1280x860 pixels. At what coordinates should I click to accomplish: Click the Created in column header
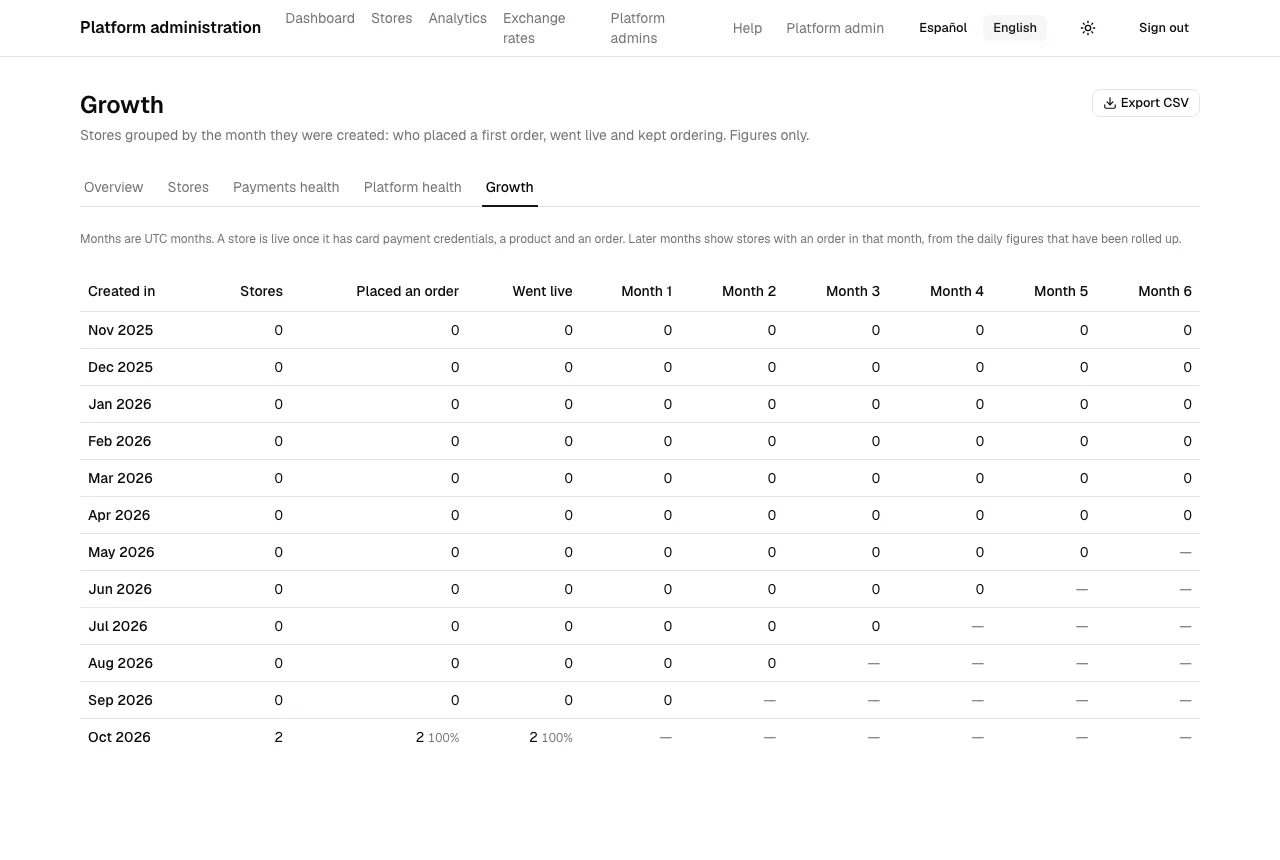click(x=122, y=292)
